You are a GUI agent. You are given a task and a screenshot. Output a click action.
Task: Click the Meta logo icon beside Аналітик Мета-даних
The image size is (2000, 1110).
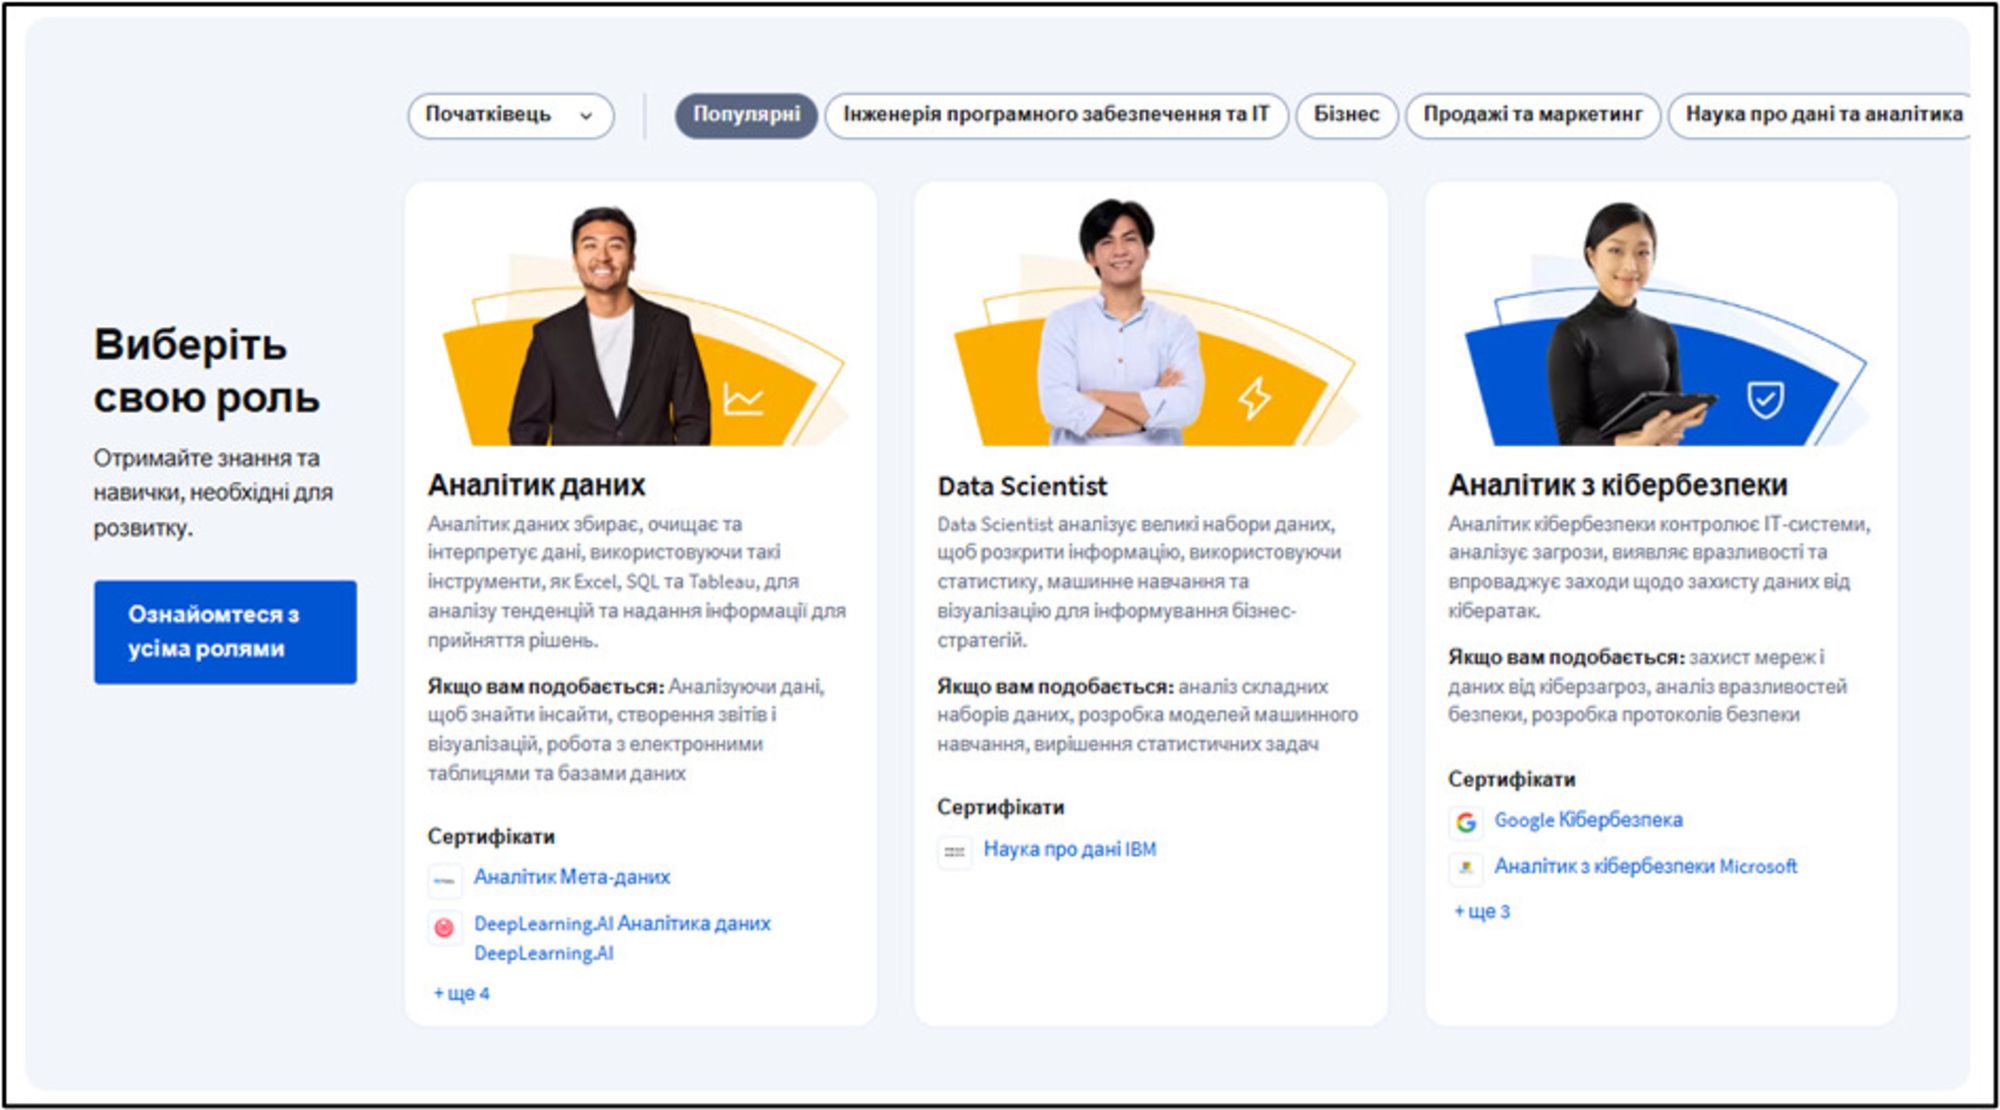[445, 880]
